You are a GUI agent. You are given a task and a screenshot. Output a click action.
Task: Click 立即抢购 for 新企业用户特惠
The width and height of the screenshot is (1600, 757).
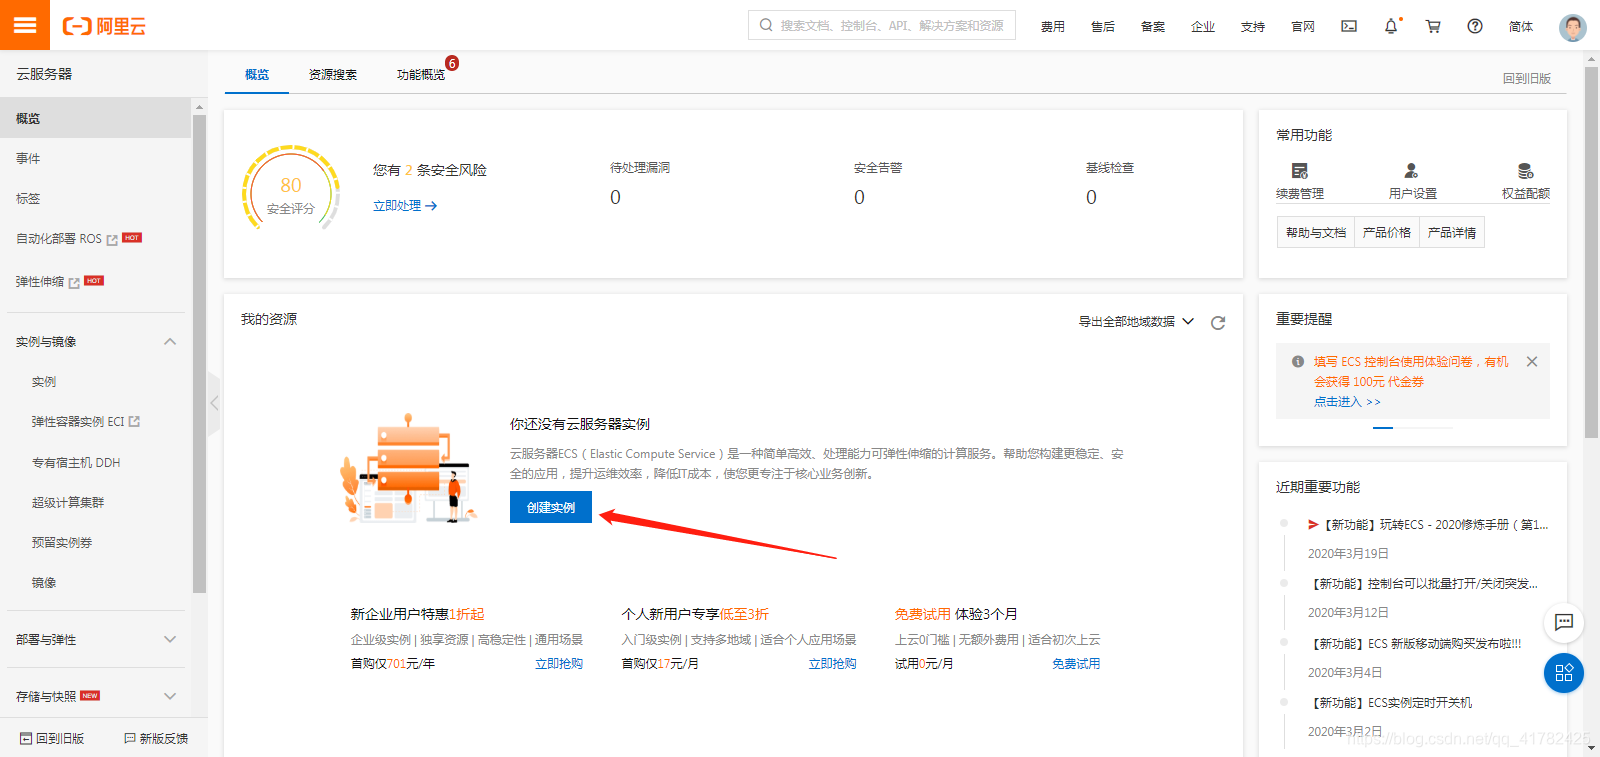pyautogui.click(x=559, y=664)
